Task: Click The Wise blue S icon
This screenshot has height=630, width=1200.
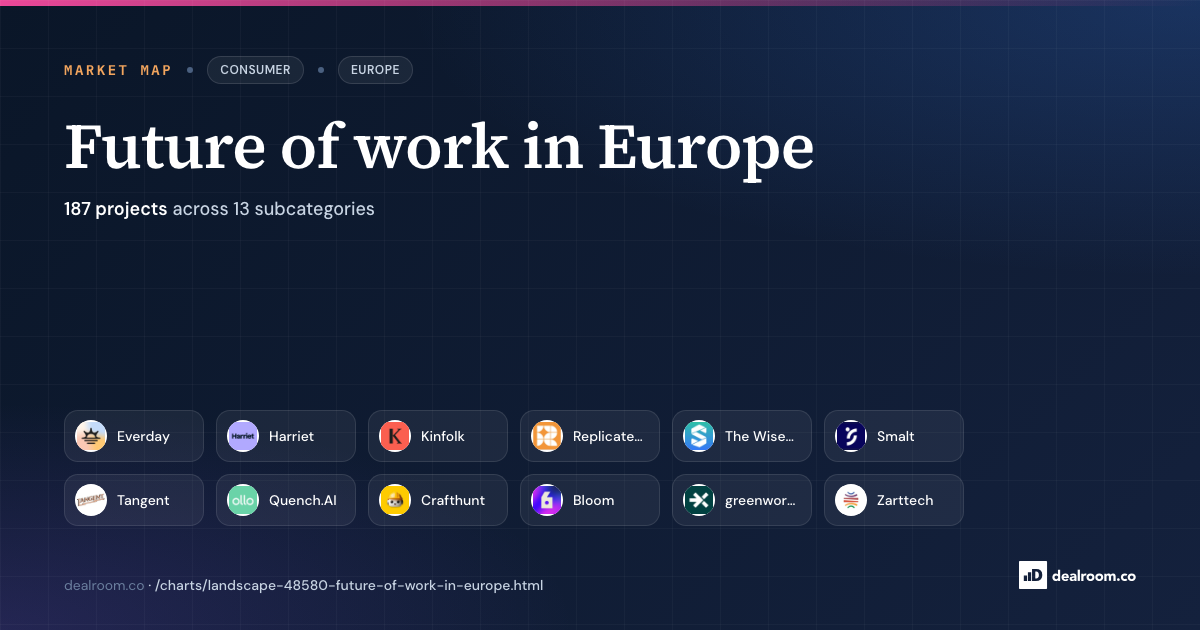Action: (699, 436)
